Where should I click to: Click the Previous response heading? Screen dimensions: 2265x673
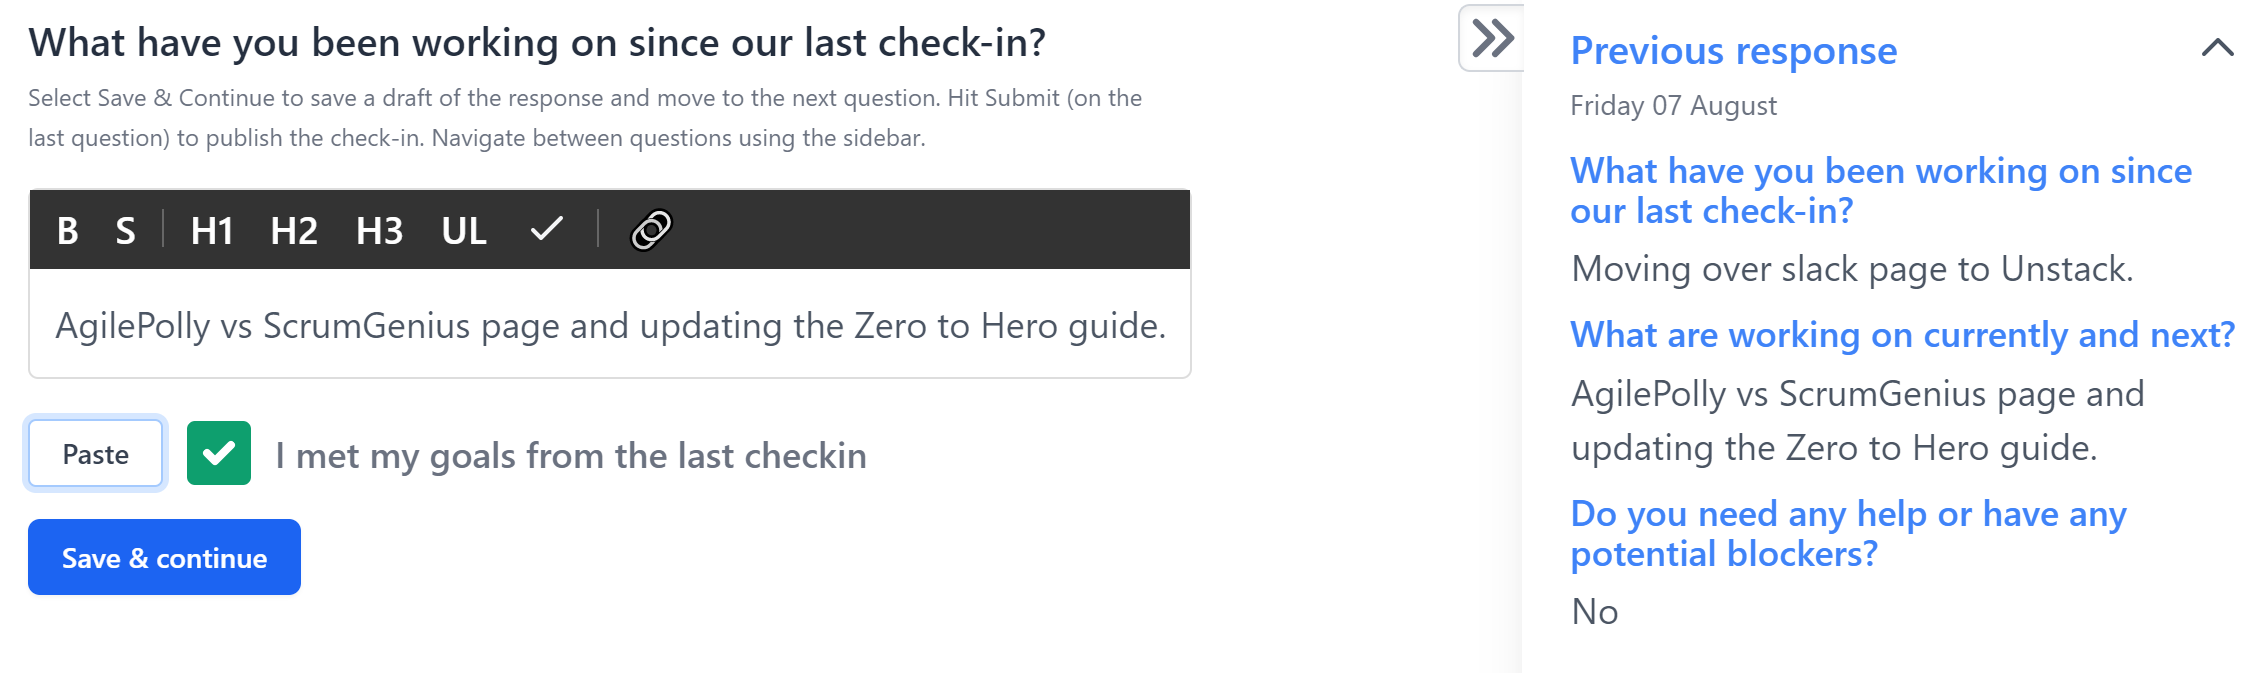pos(1733,49)
